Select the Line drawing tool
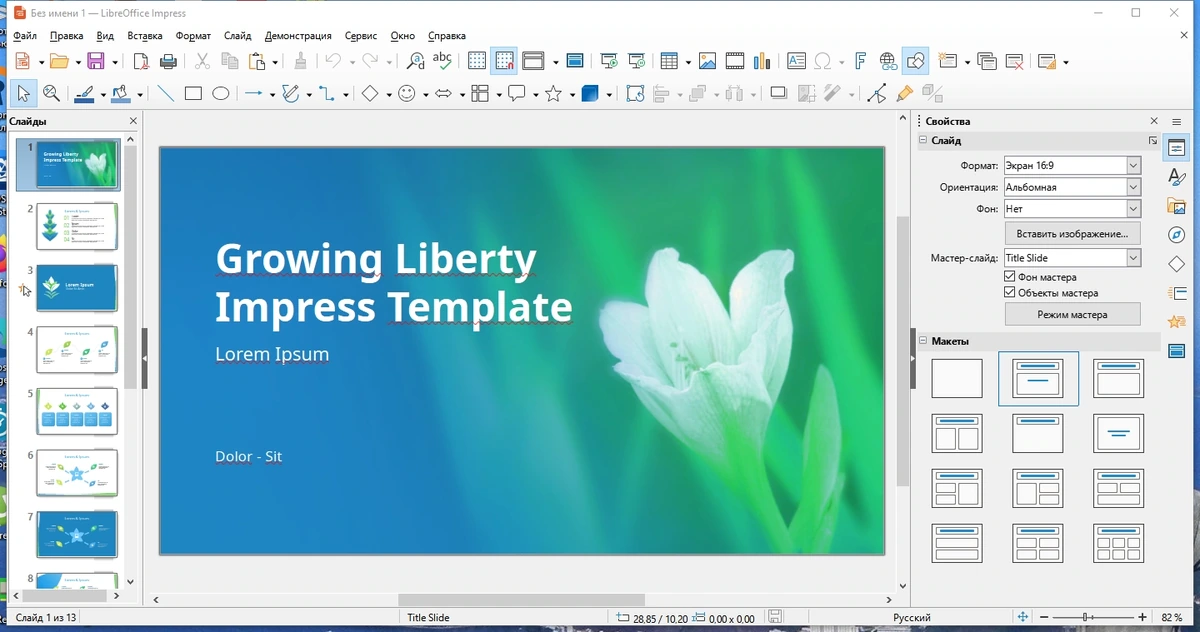Screen dimensions: 1200x632 tap(165, 94)
